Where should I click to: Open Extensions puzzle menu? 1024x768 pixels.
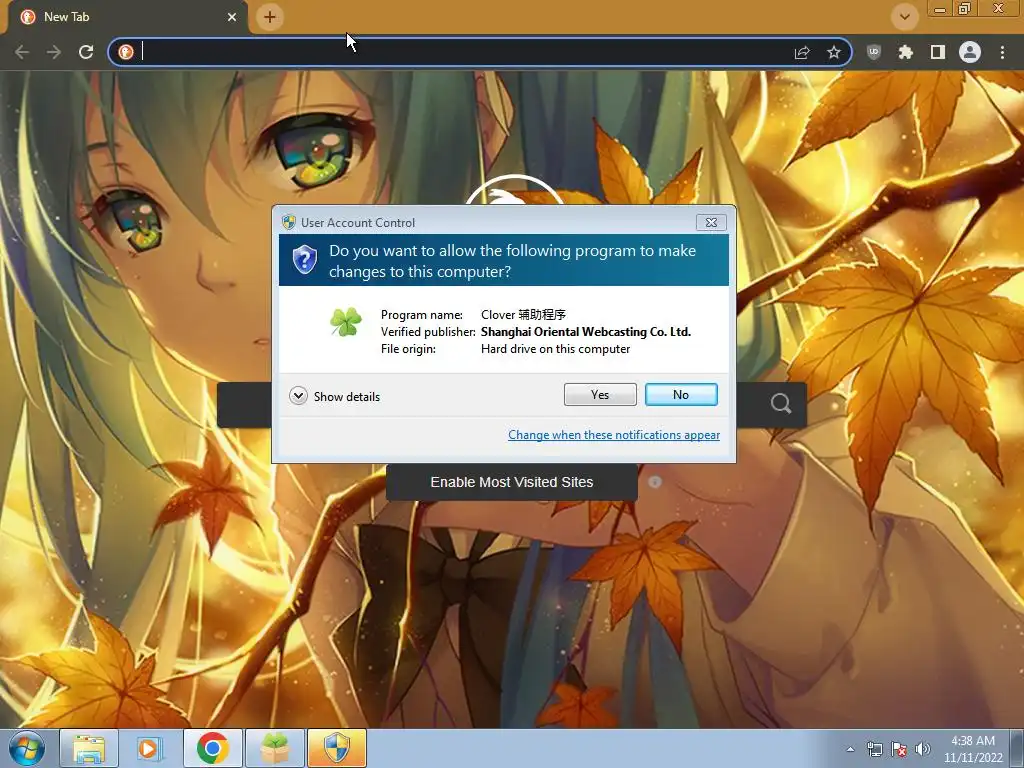tap(905, 52)
